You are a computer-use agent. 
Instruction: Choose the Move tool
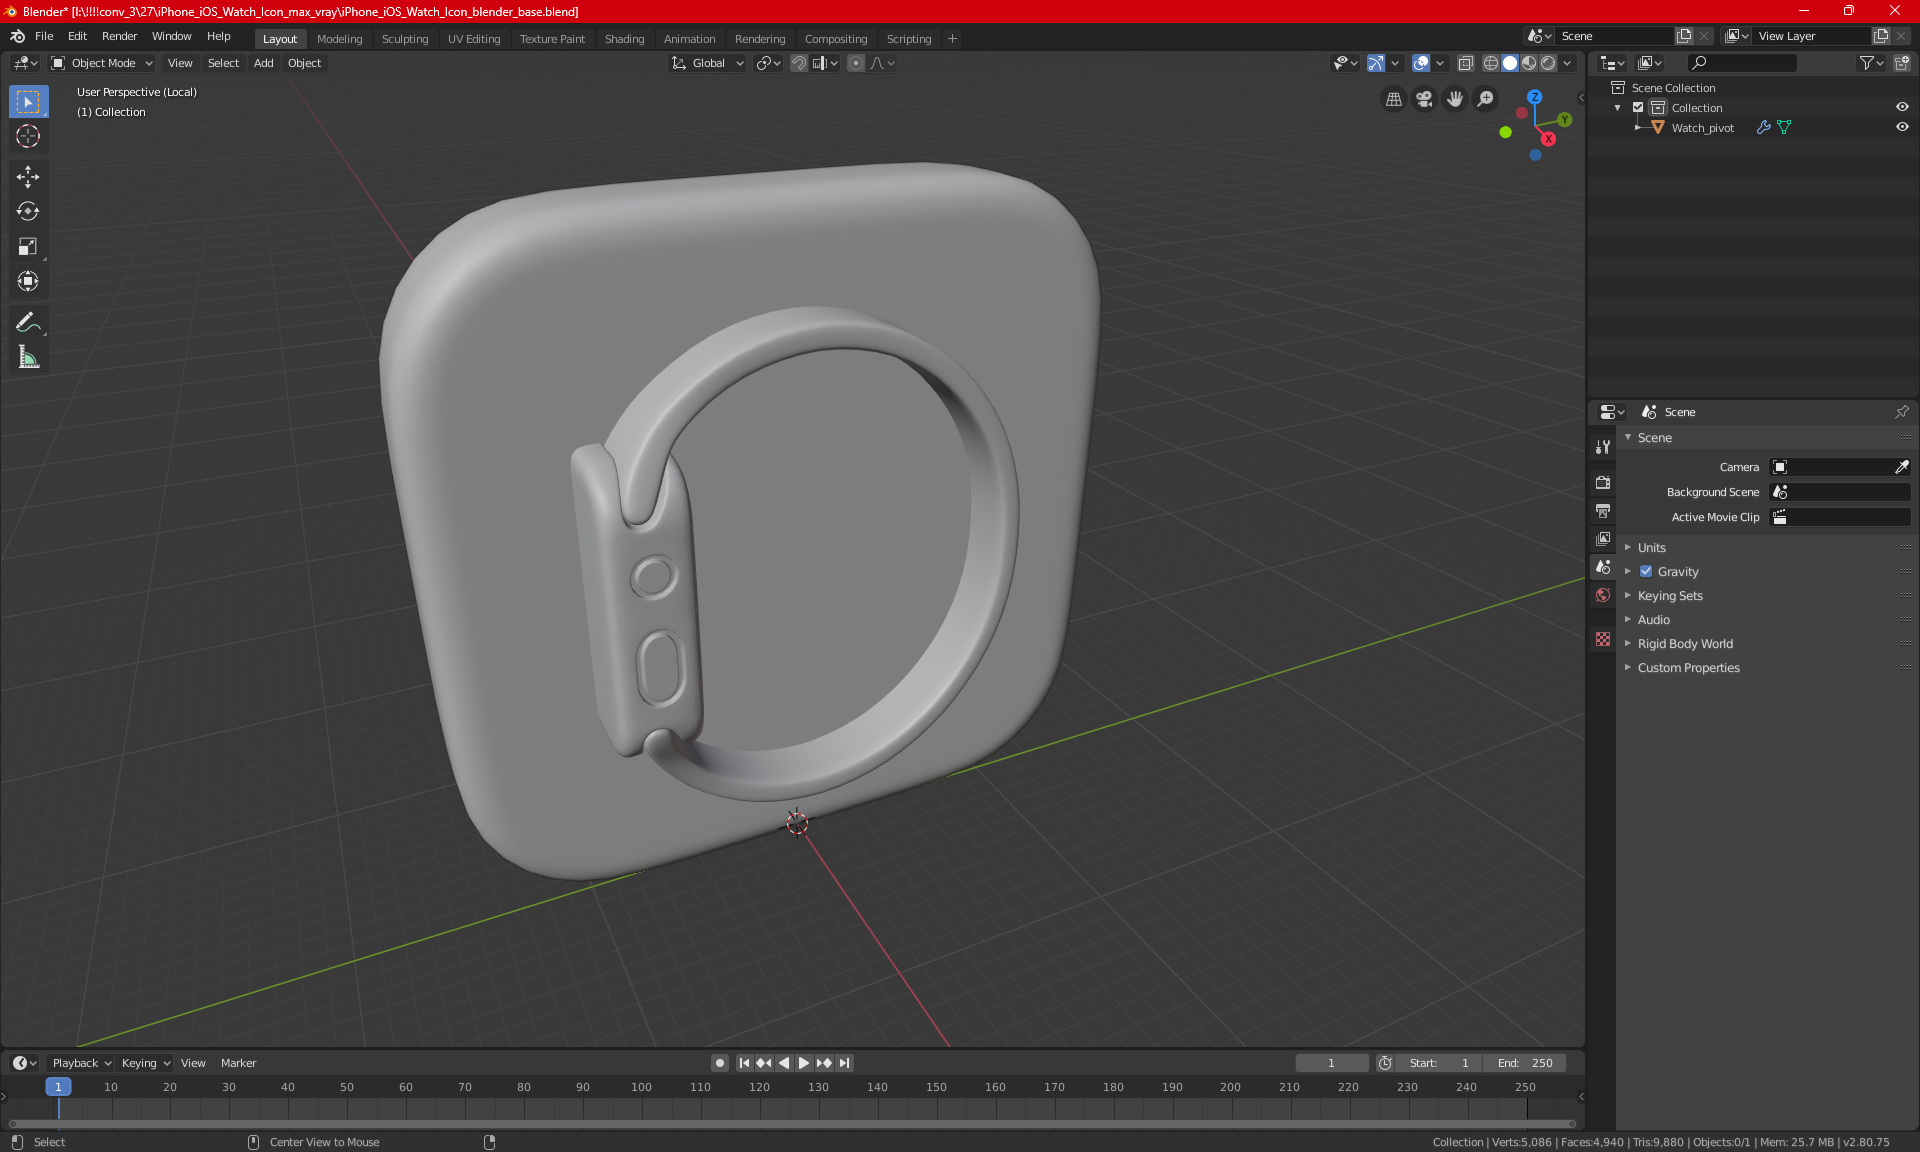pos(28,177)
